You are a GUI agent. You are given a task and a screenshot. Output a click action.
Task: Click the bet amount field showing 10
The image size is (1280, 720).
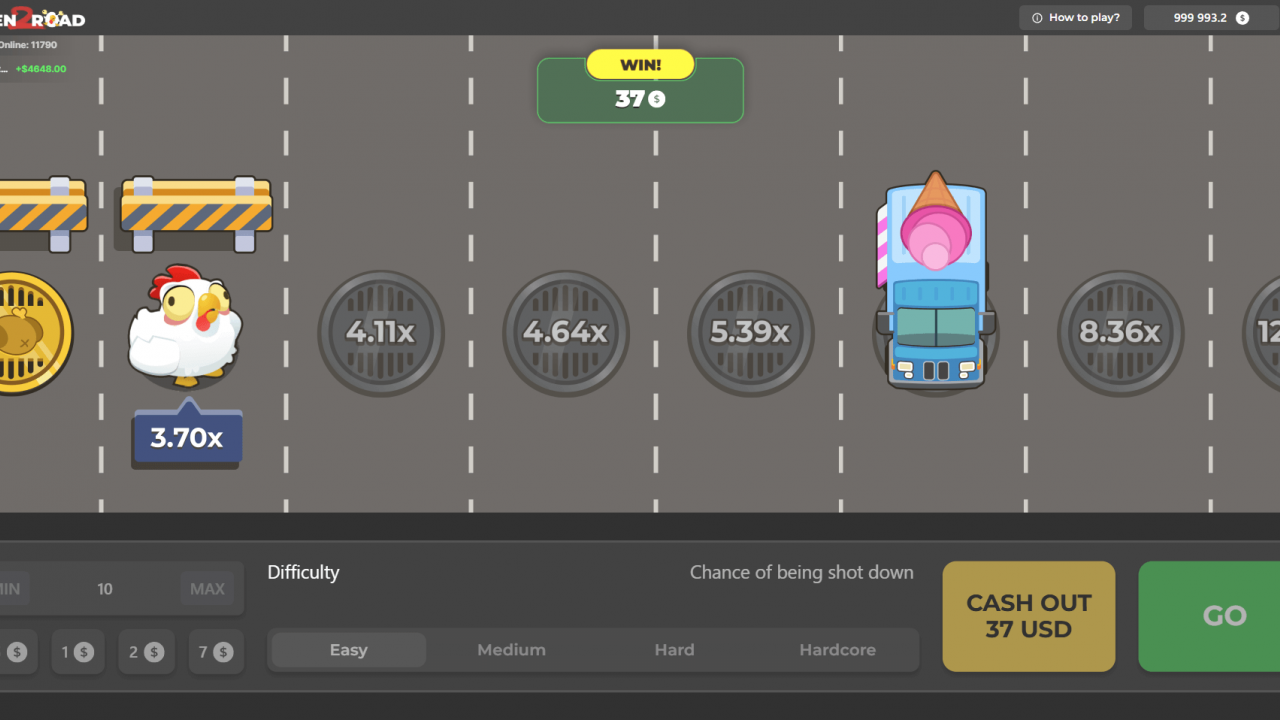click(x=105, y=588)
